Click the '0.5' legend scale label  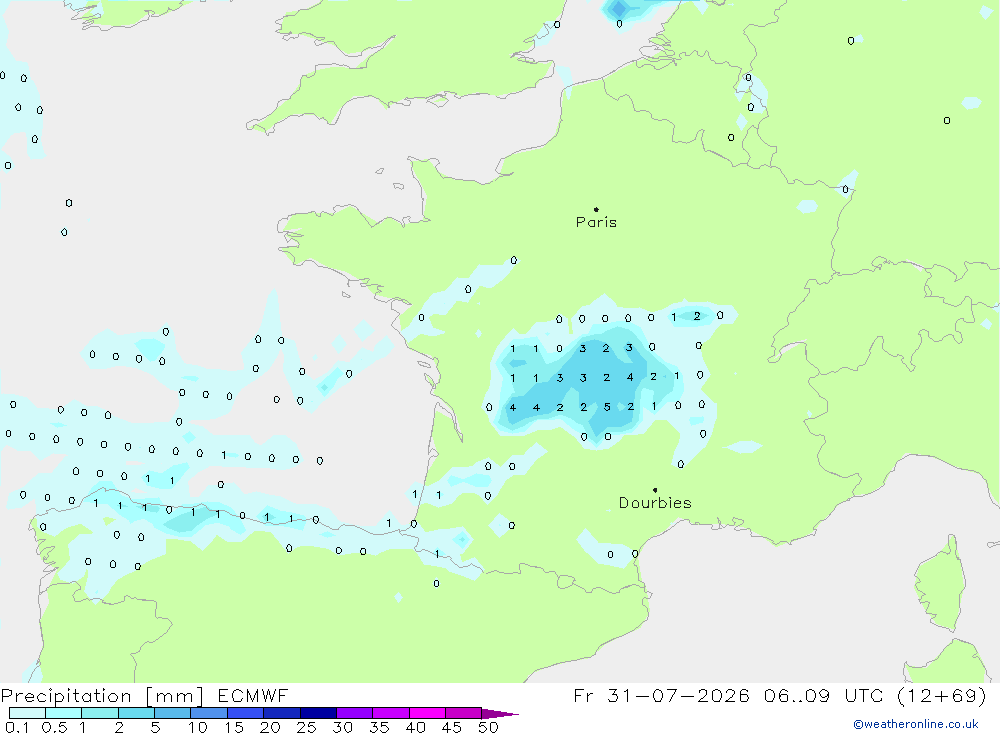(55, 727)
